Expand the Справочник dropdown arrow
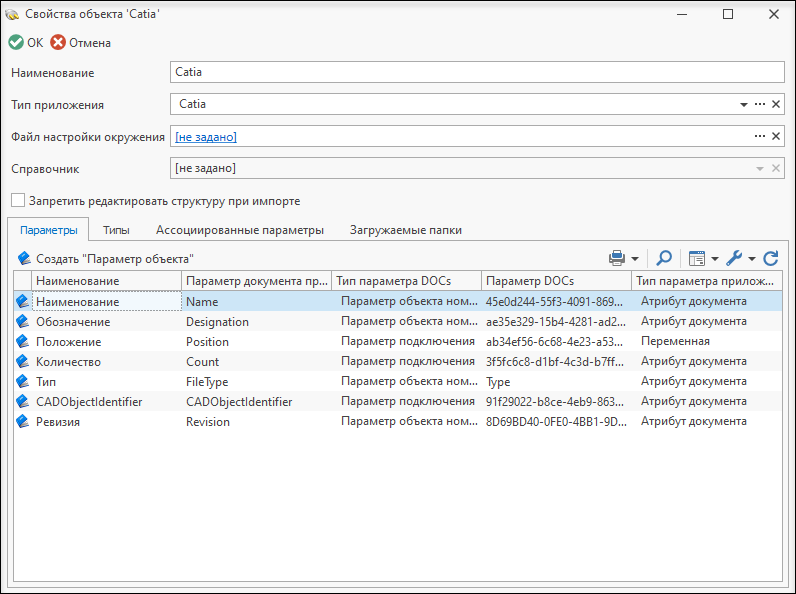Viewport: 796px width, 594px height. coord(760,169)
